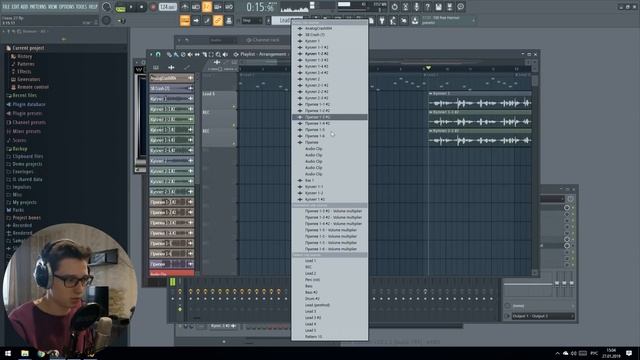Viewport: 640px width, 360px height.
Task: Click the Playlist - Arrangement title
Action: (x=263, y=54)
